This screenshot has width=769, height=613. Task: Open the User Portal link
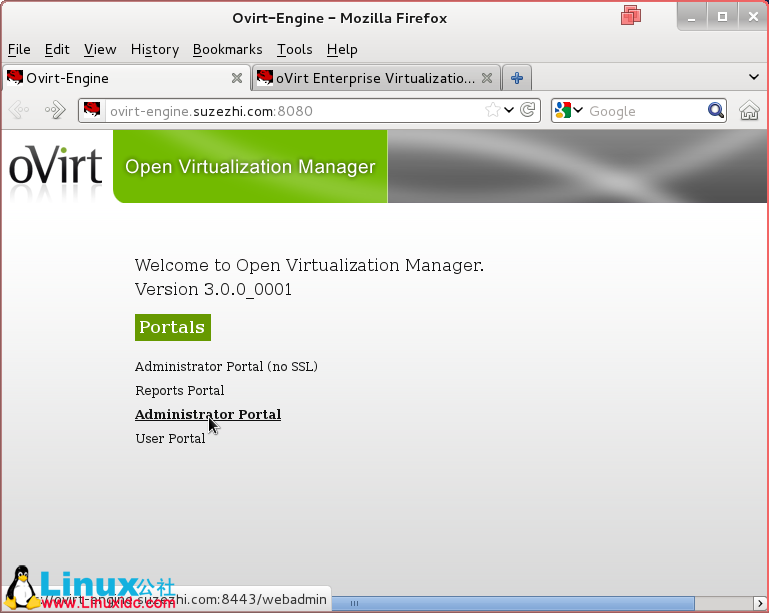click(170, 438)
